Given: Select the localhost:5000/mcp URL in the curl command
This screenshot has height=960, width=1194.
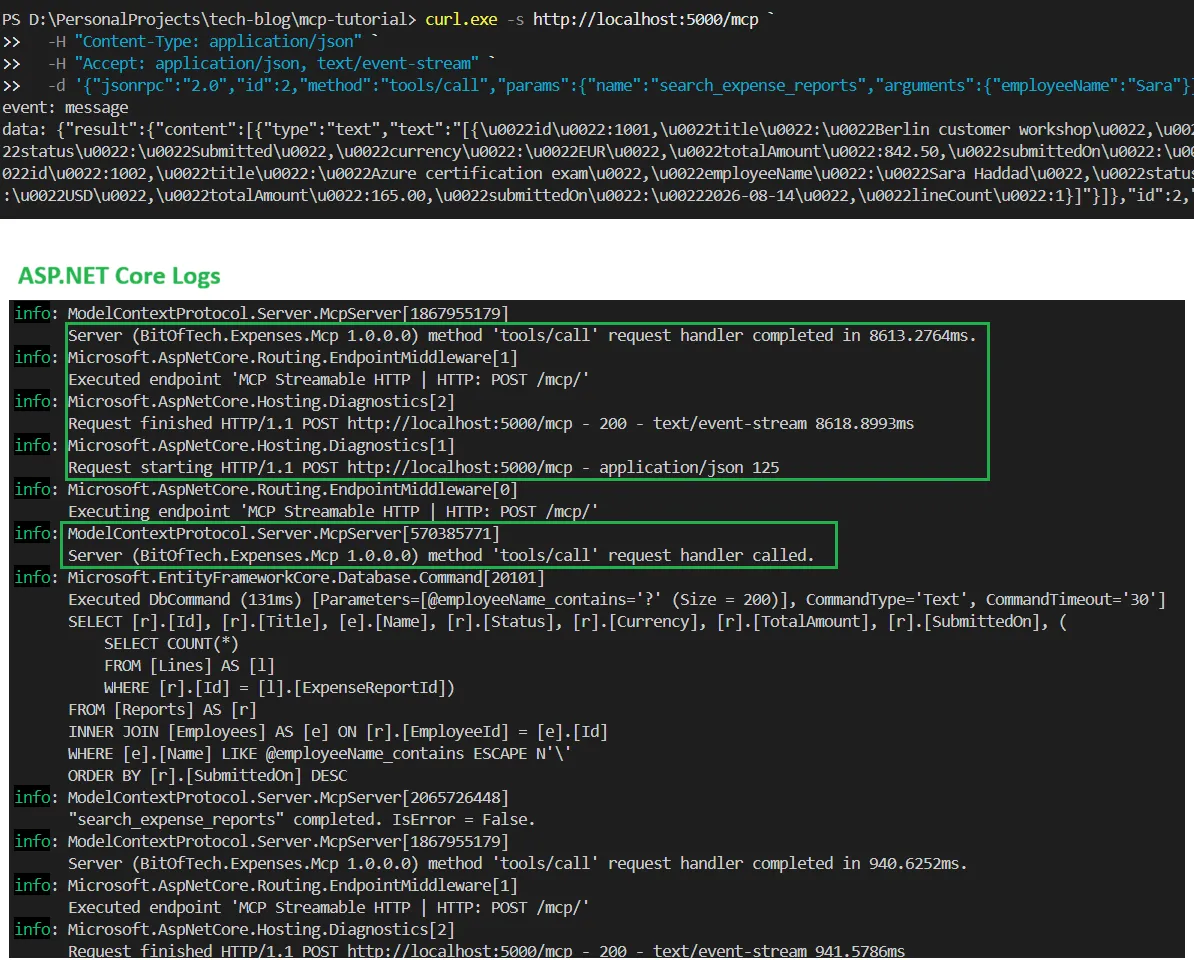Looking at the screenshot, I should coord(645,19).
